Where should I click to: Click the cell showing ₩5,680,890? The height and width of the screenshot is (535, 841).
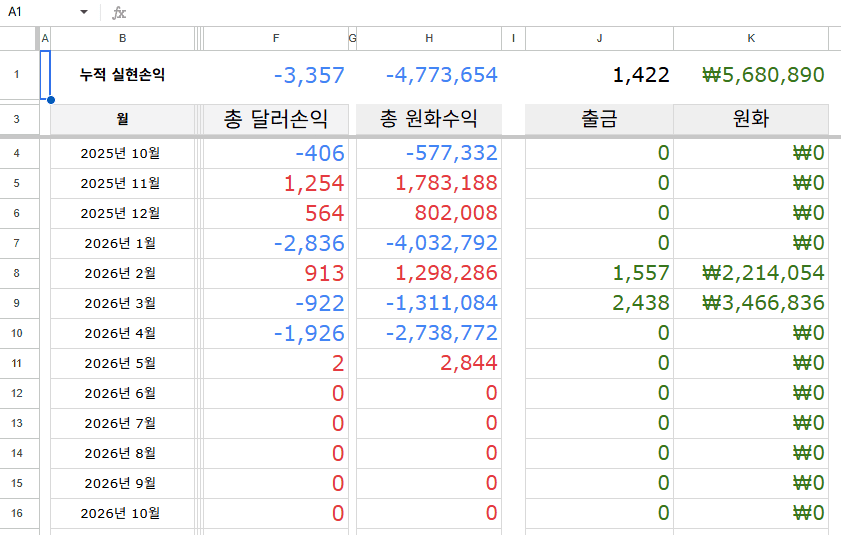[x=751, y=75]
